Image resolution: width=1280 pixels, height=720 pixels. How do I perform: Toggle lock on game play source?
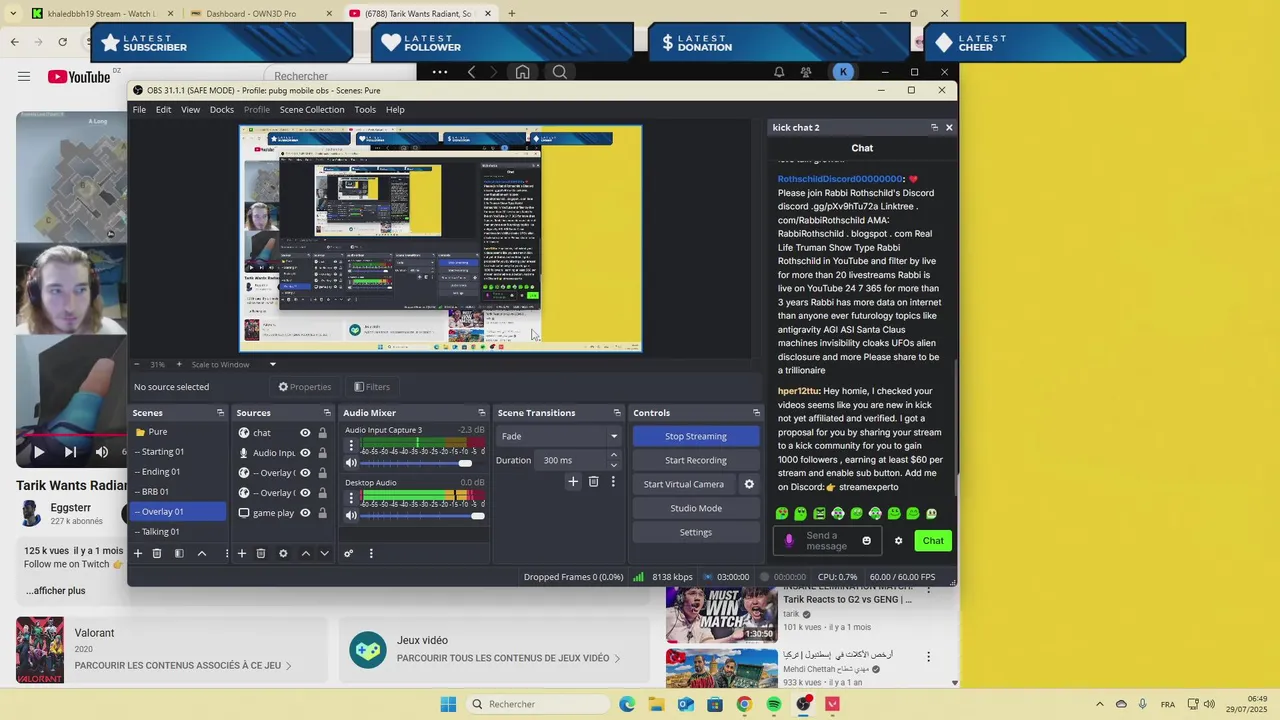pos(322,513)
